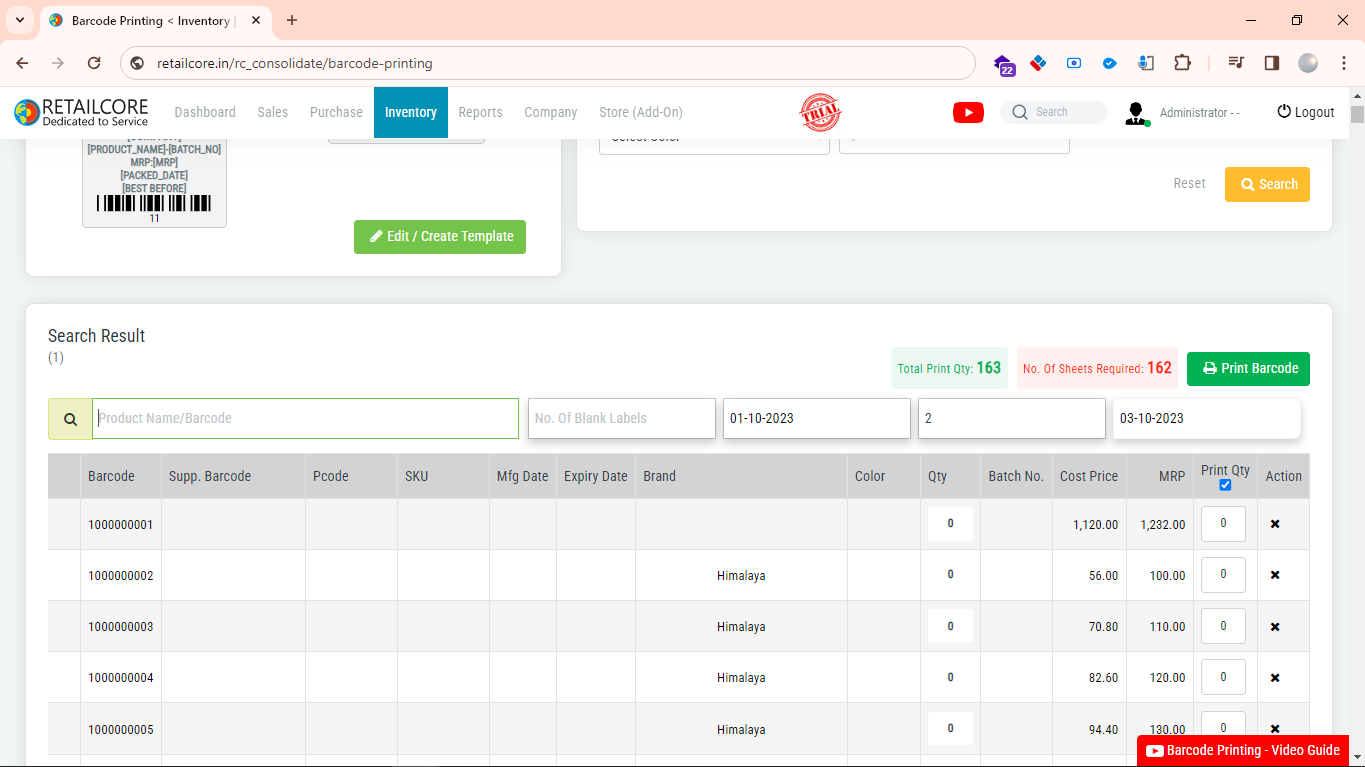Open the Reports menu

[481, 112]
